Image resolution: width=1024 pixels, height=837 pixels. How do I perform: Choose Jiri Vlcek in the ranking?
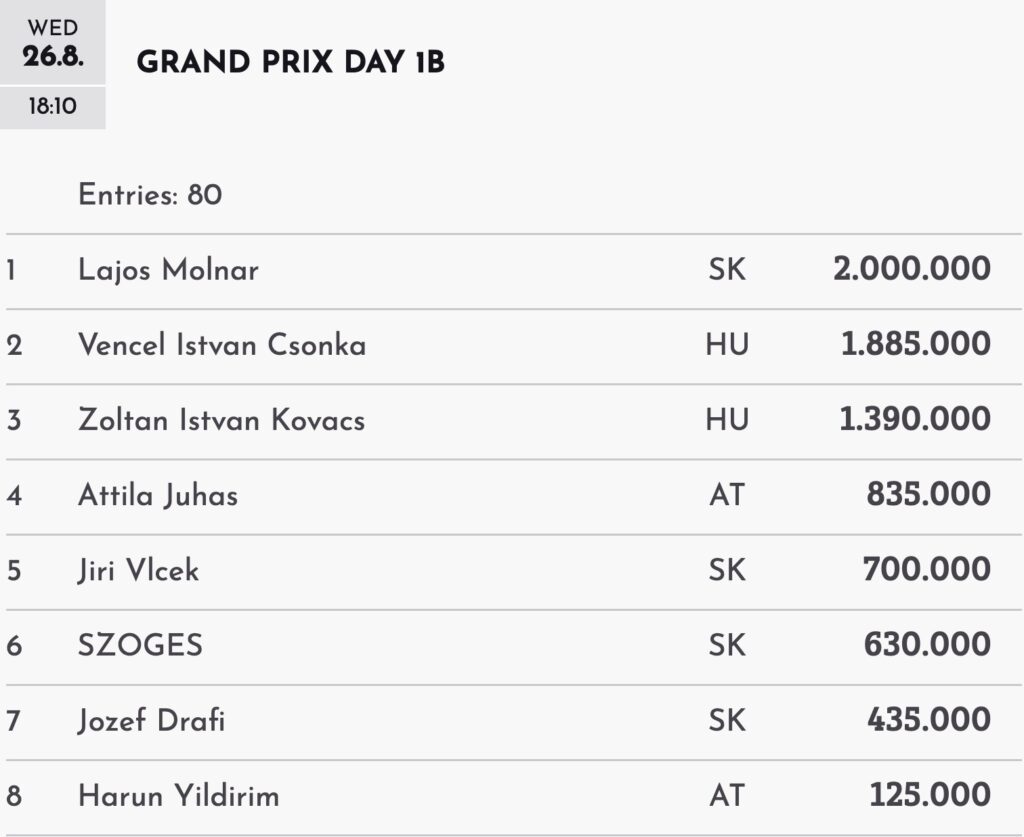[x=138, y=570]
